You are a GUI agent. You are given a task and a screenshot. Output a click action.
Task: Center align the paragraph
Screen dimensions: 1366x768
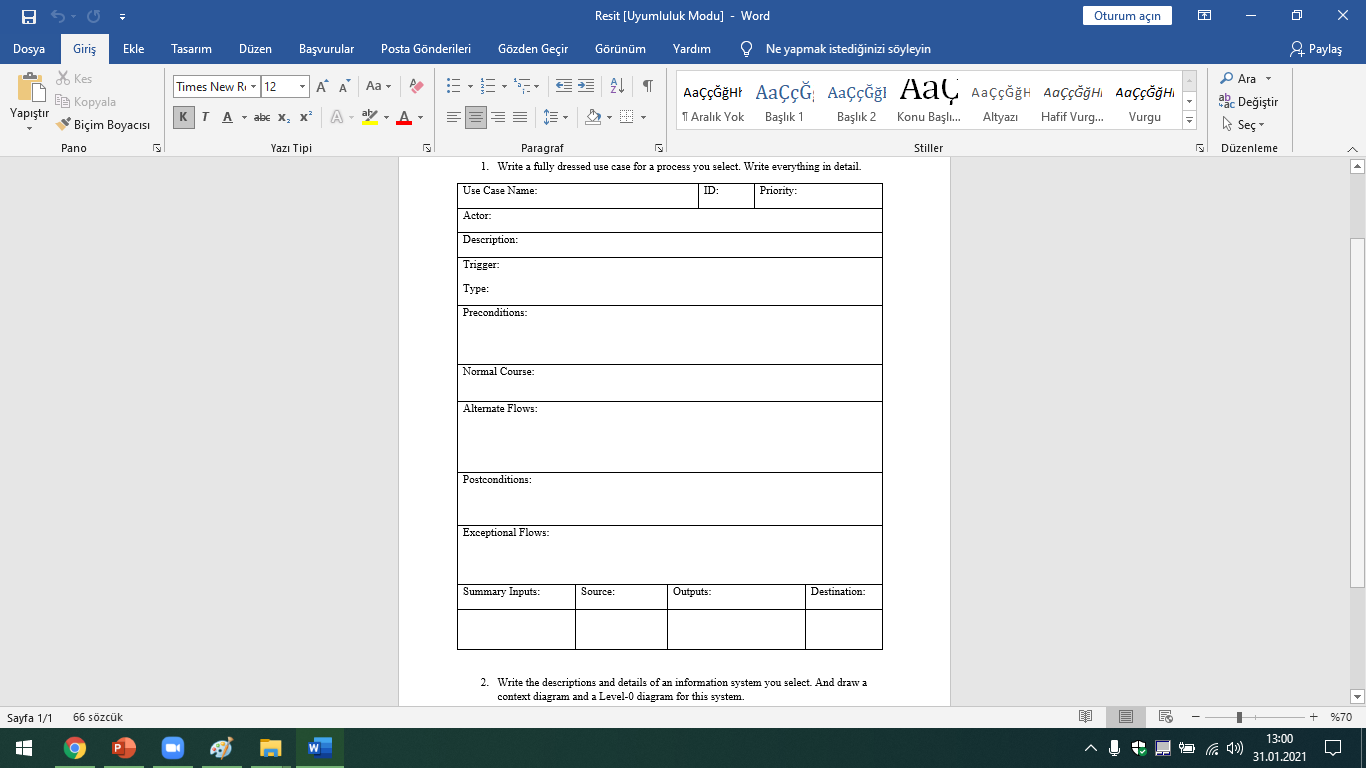tap(475, 118)
